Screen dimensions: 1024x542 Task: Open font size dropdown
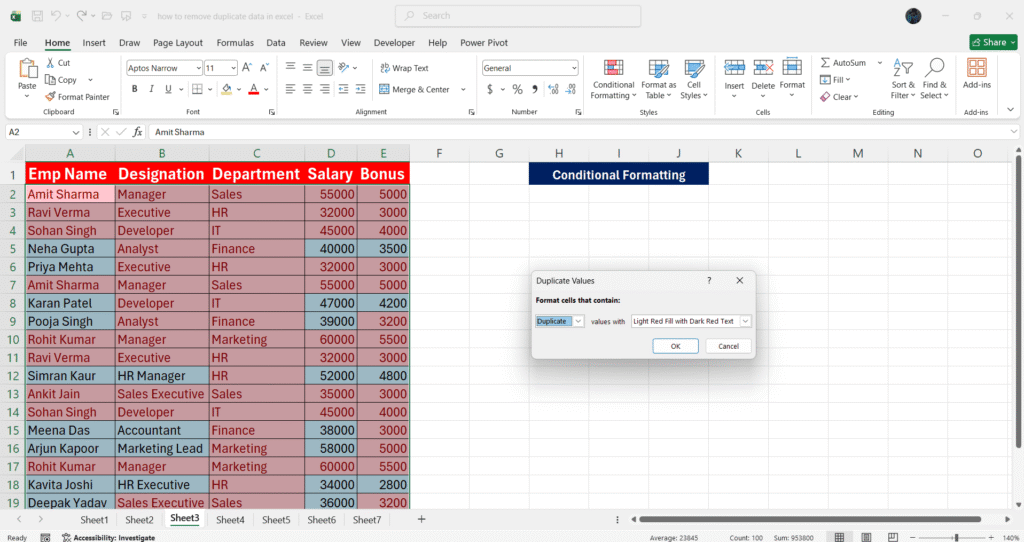[x=233, y=68]
